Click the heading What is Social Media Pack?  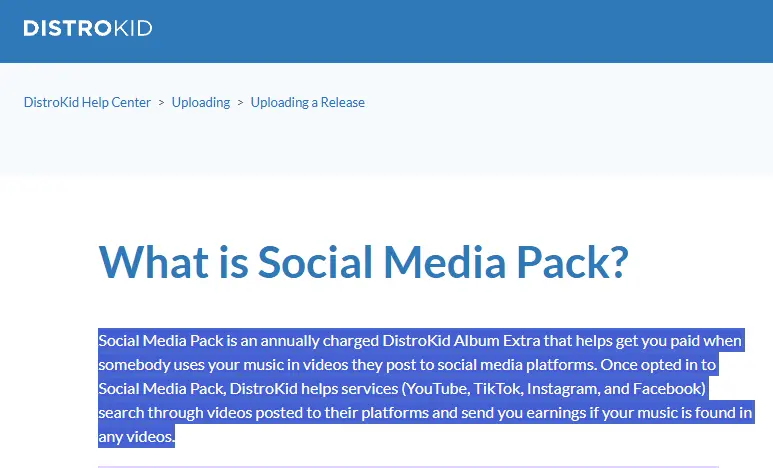(364, 261)
